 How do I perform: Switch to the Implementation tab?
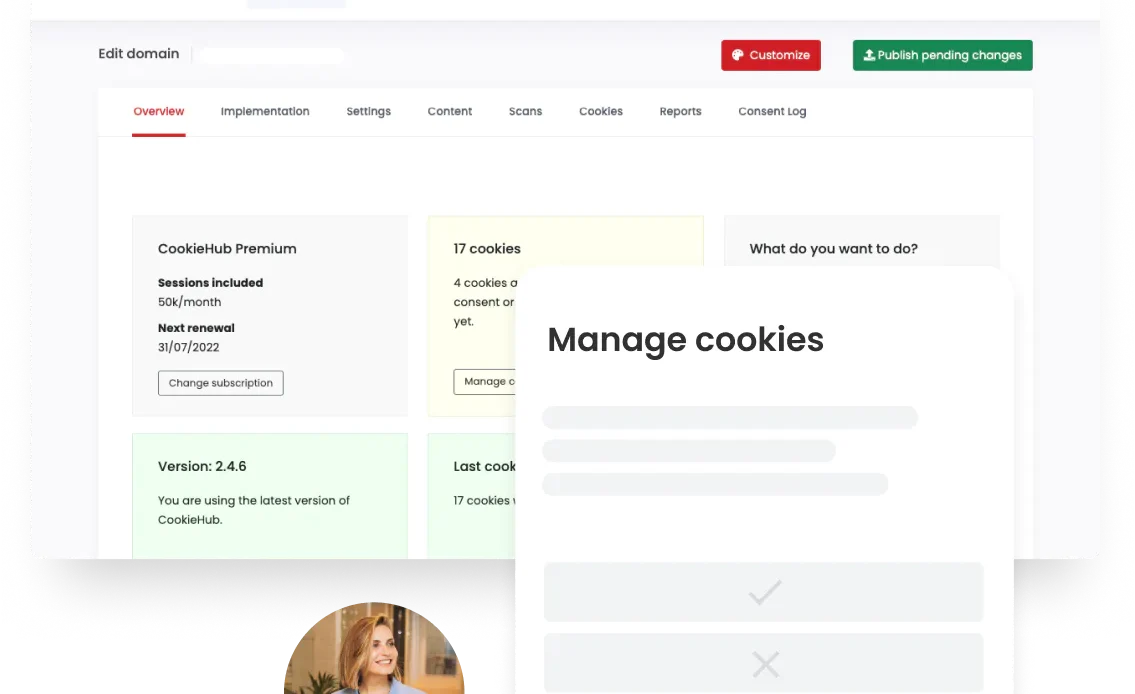point(265,111)
